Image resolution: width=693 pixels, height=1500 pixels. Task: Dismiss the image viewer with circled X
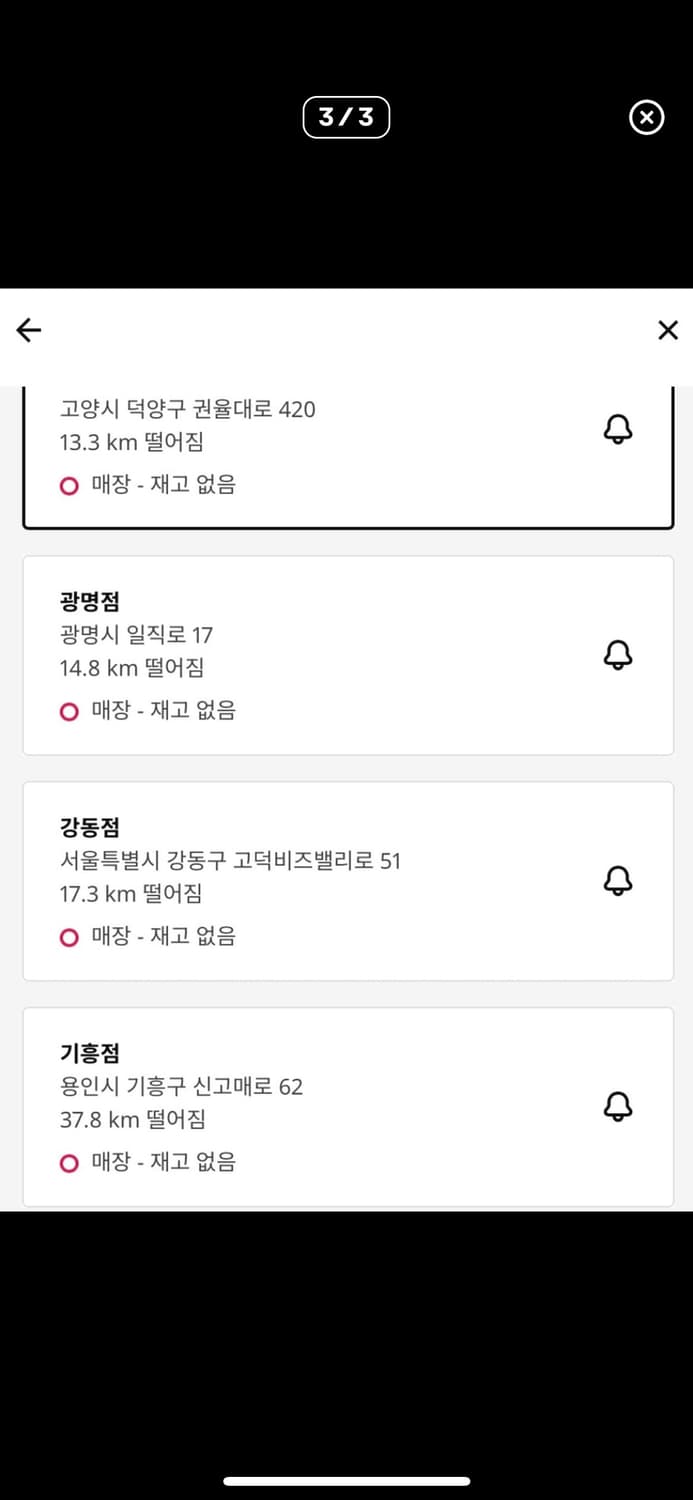point(646,118)
